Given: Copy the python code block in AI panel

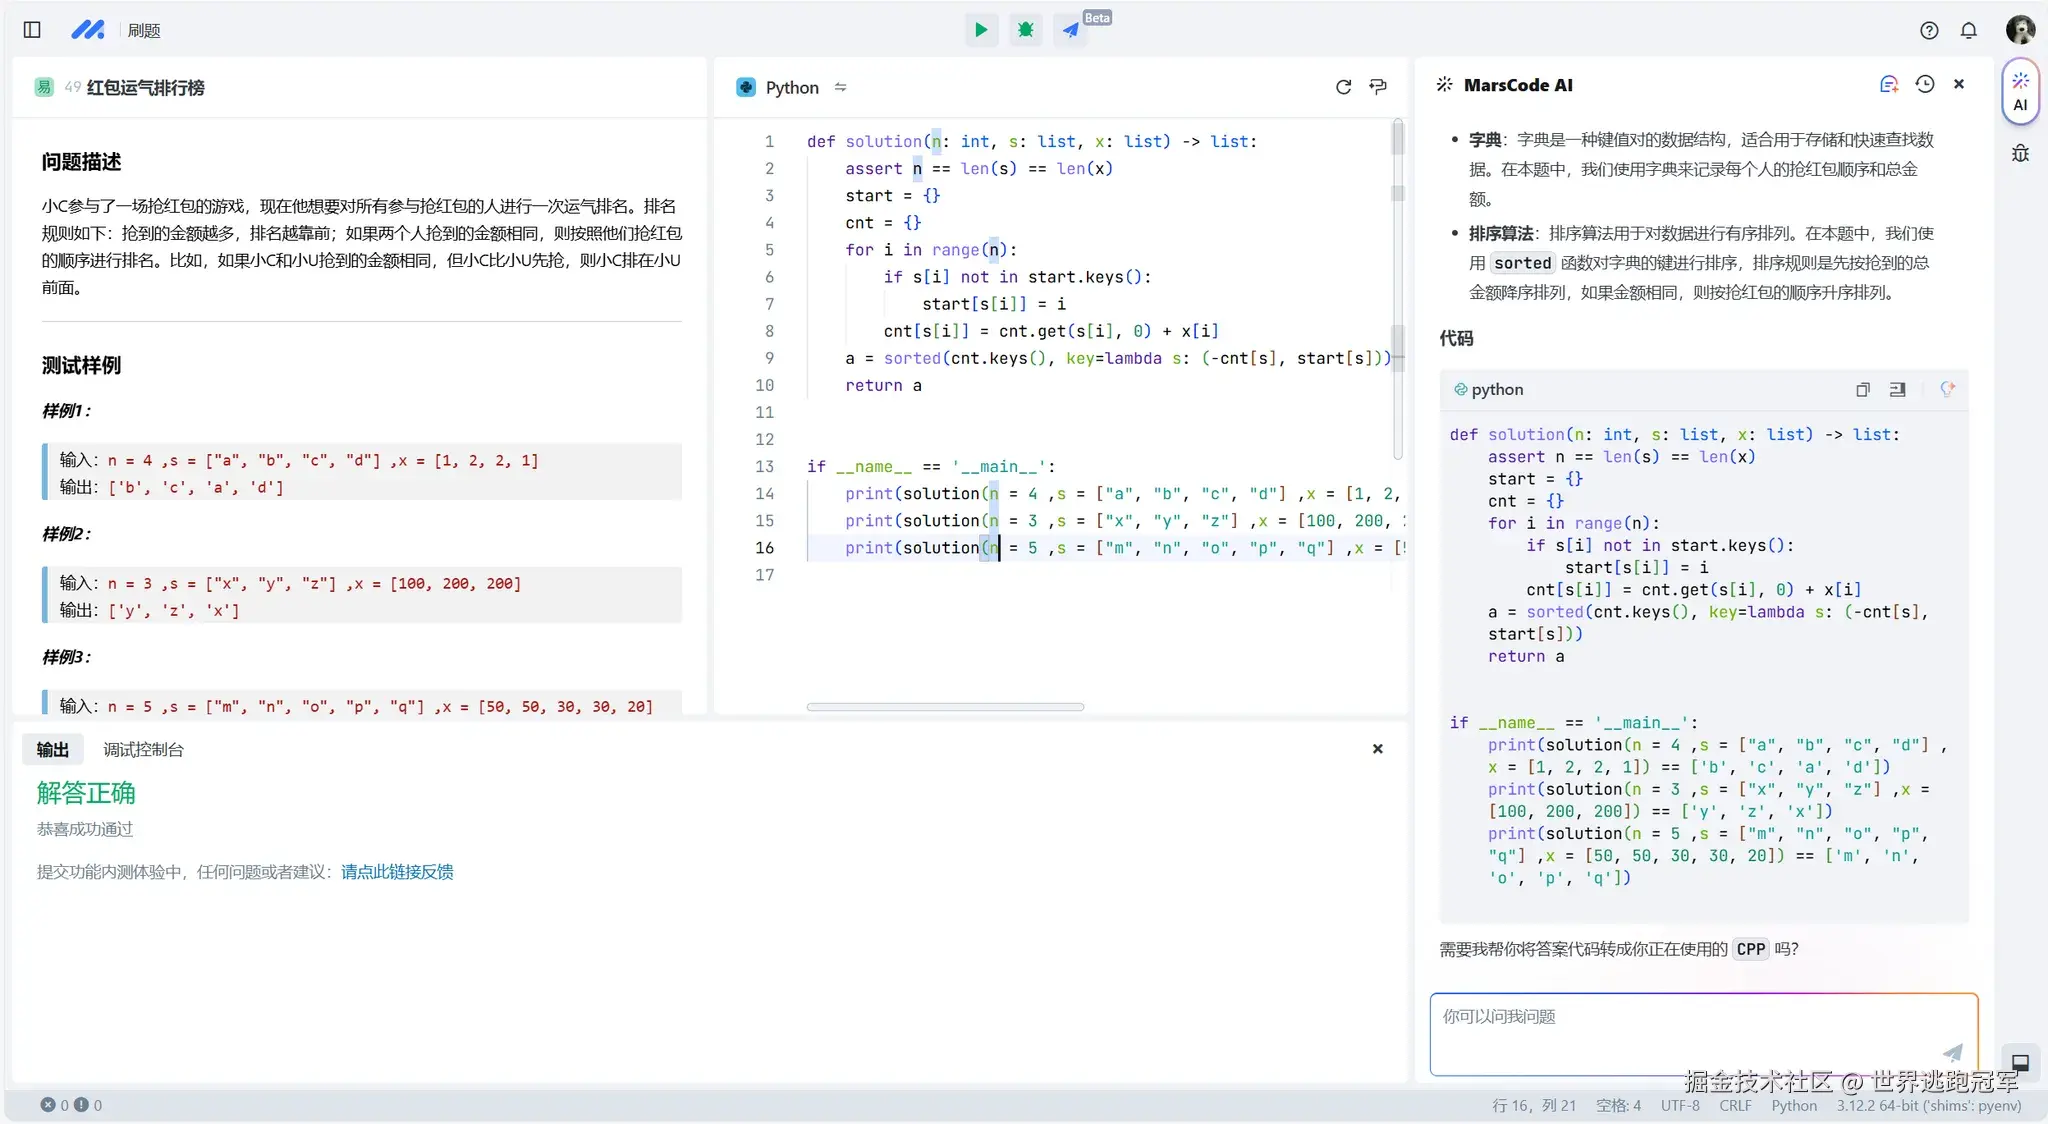Looking at the screenshot, I should coord(1862,390).
